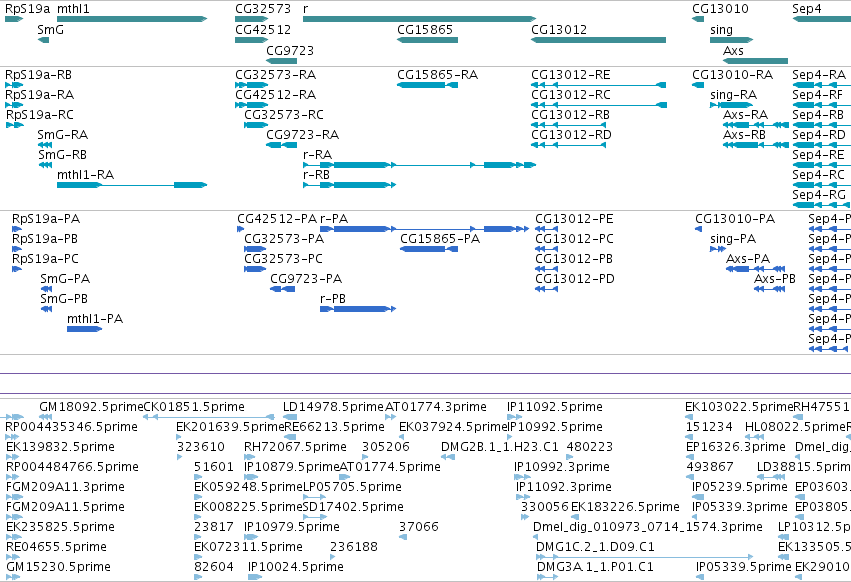The image size is (851, 582).
Task: Click transcript CG32573-RA
Action: coord(276,75)
